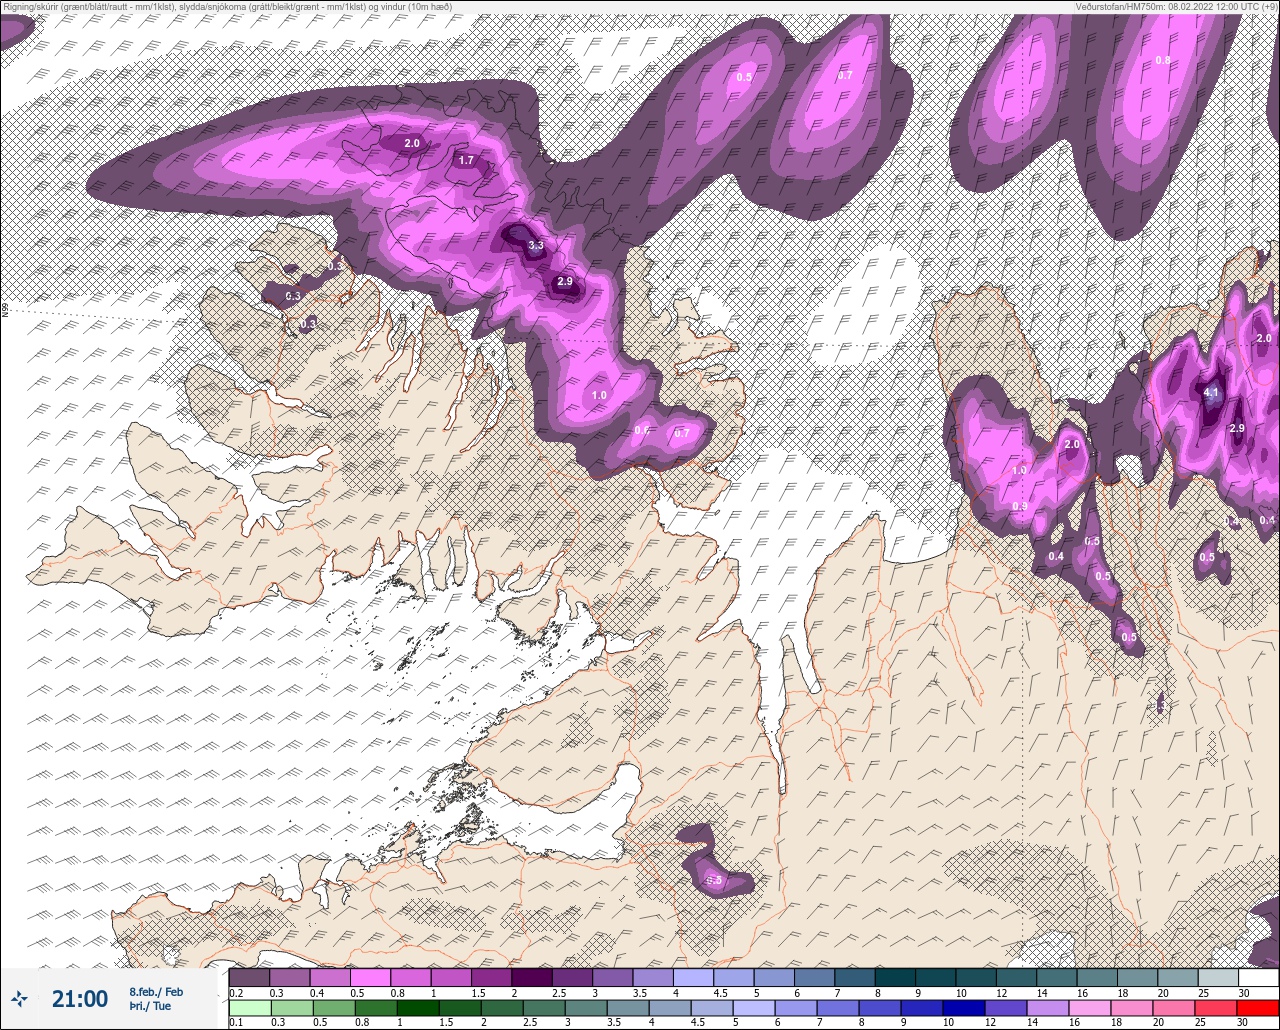
Task: Select the upper legend swatch between 14 and 16
Action: tap(1056, 977)
